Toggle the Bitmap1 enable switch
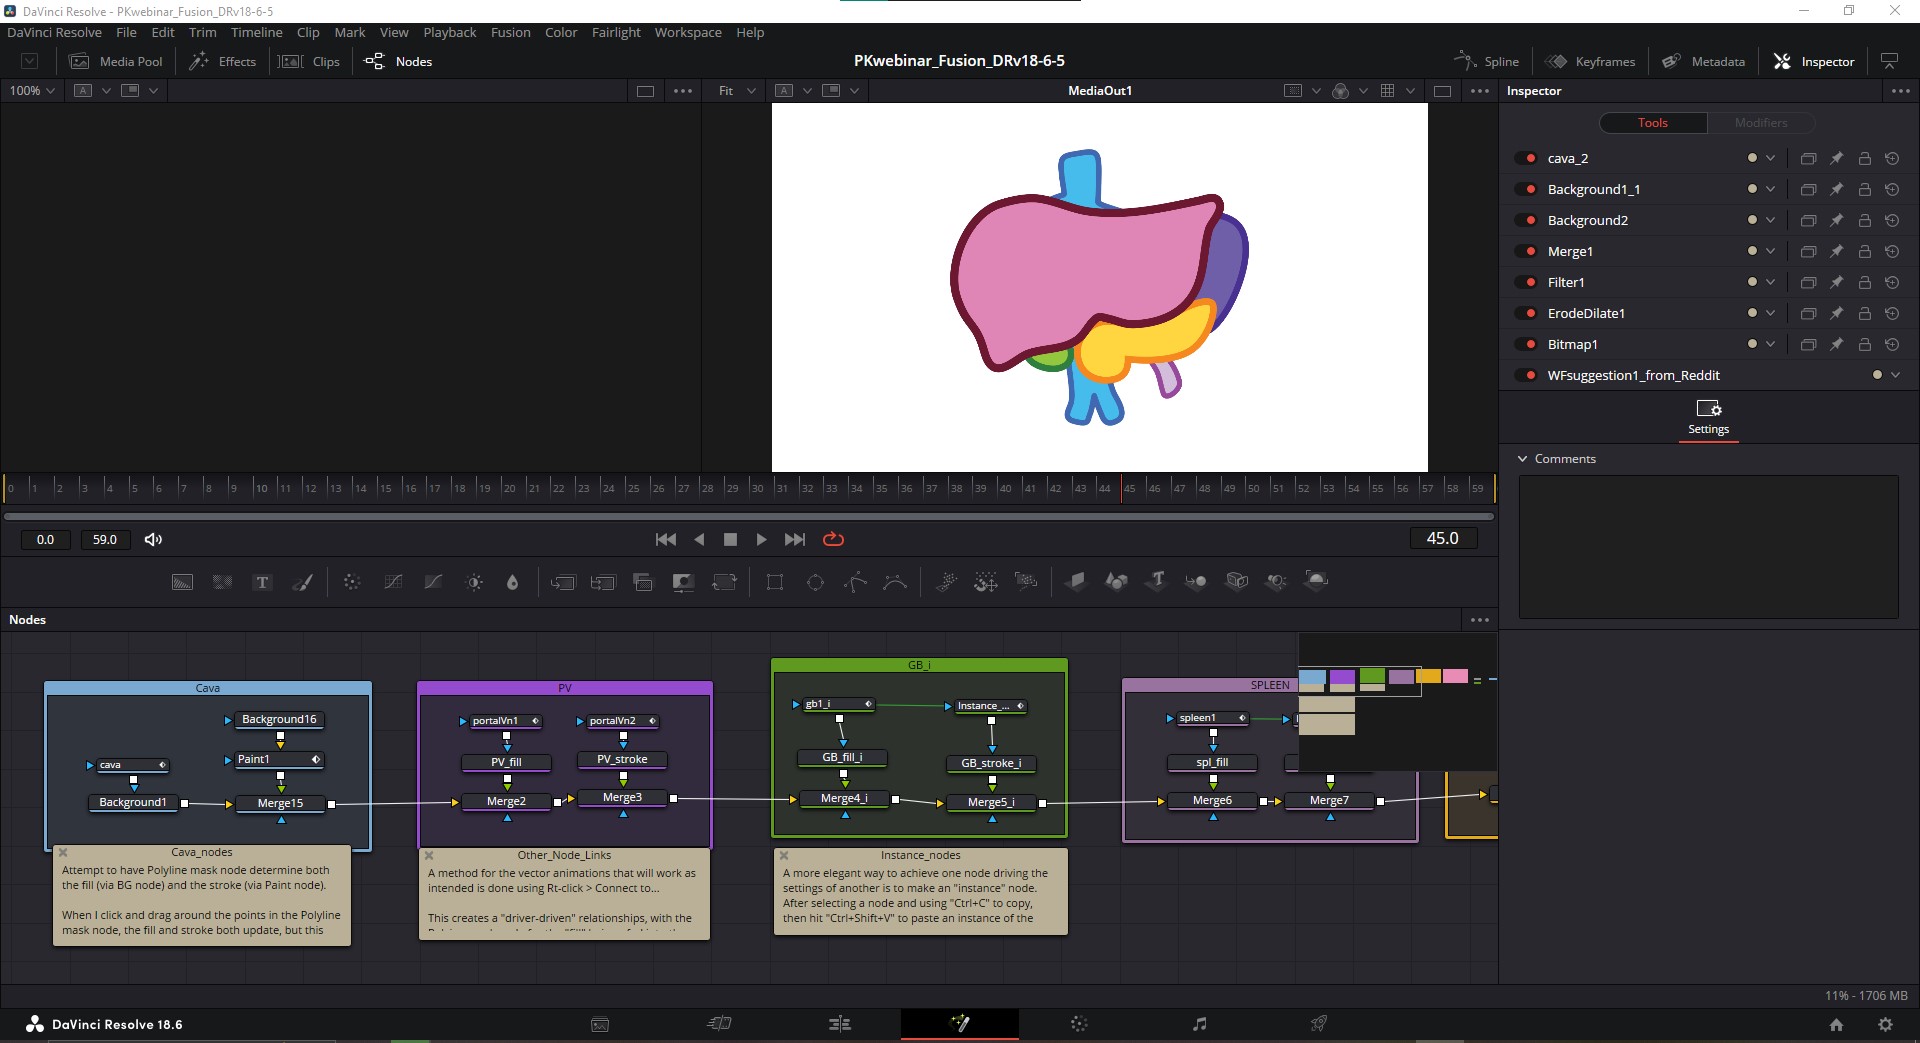This screenshot has height=1043, width=1920. 1526,344
